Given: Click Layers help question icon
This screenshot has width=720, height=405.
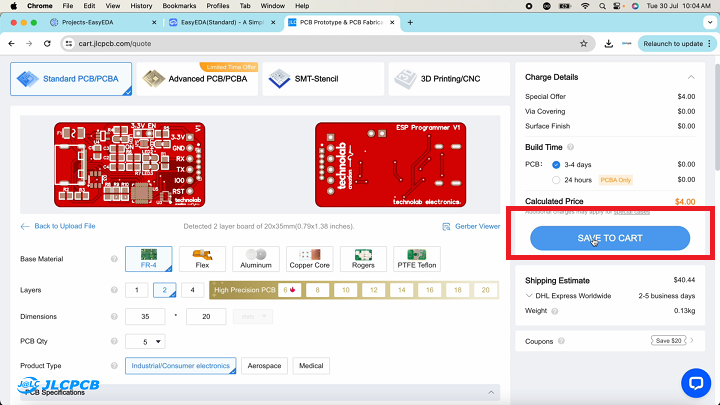Looking at the screenshot, I should [114, 290].
